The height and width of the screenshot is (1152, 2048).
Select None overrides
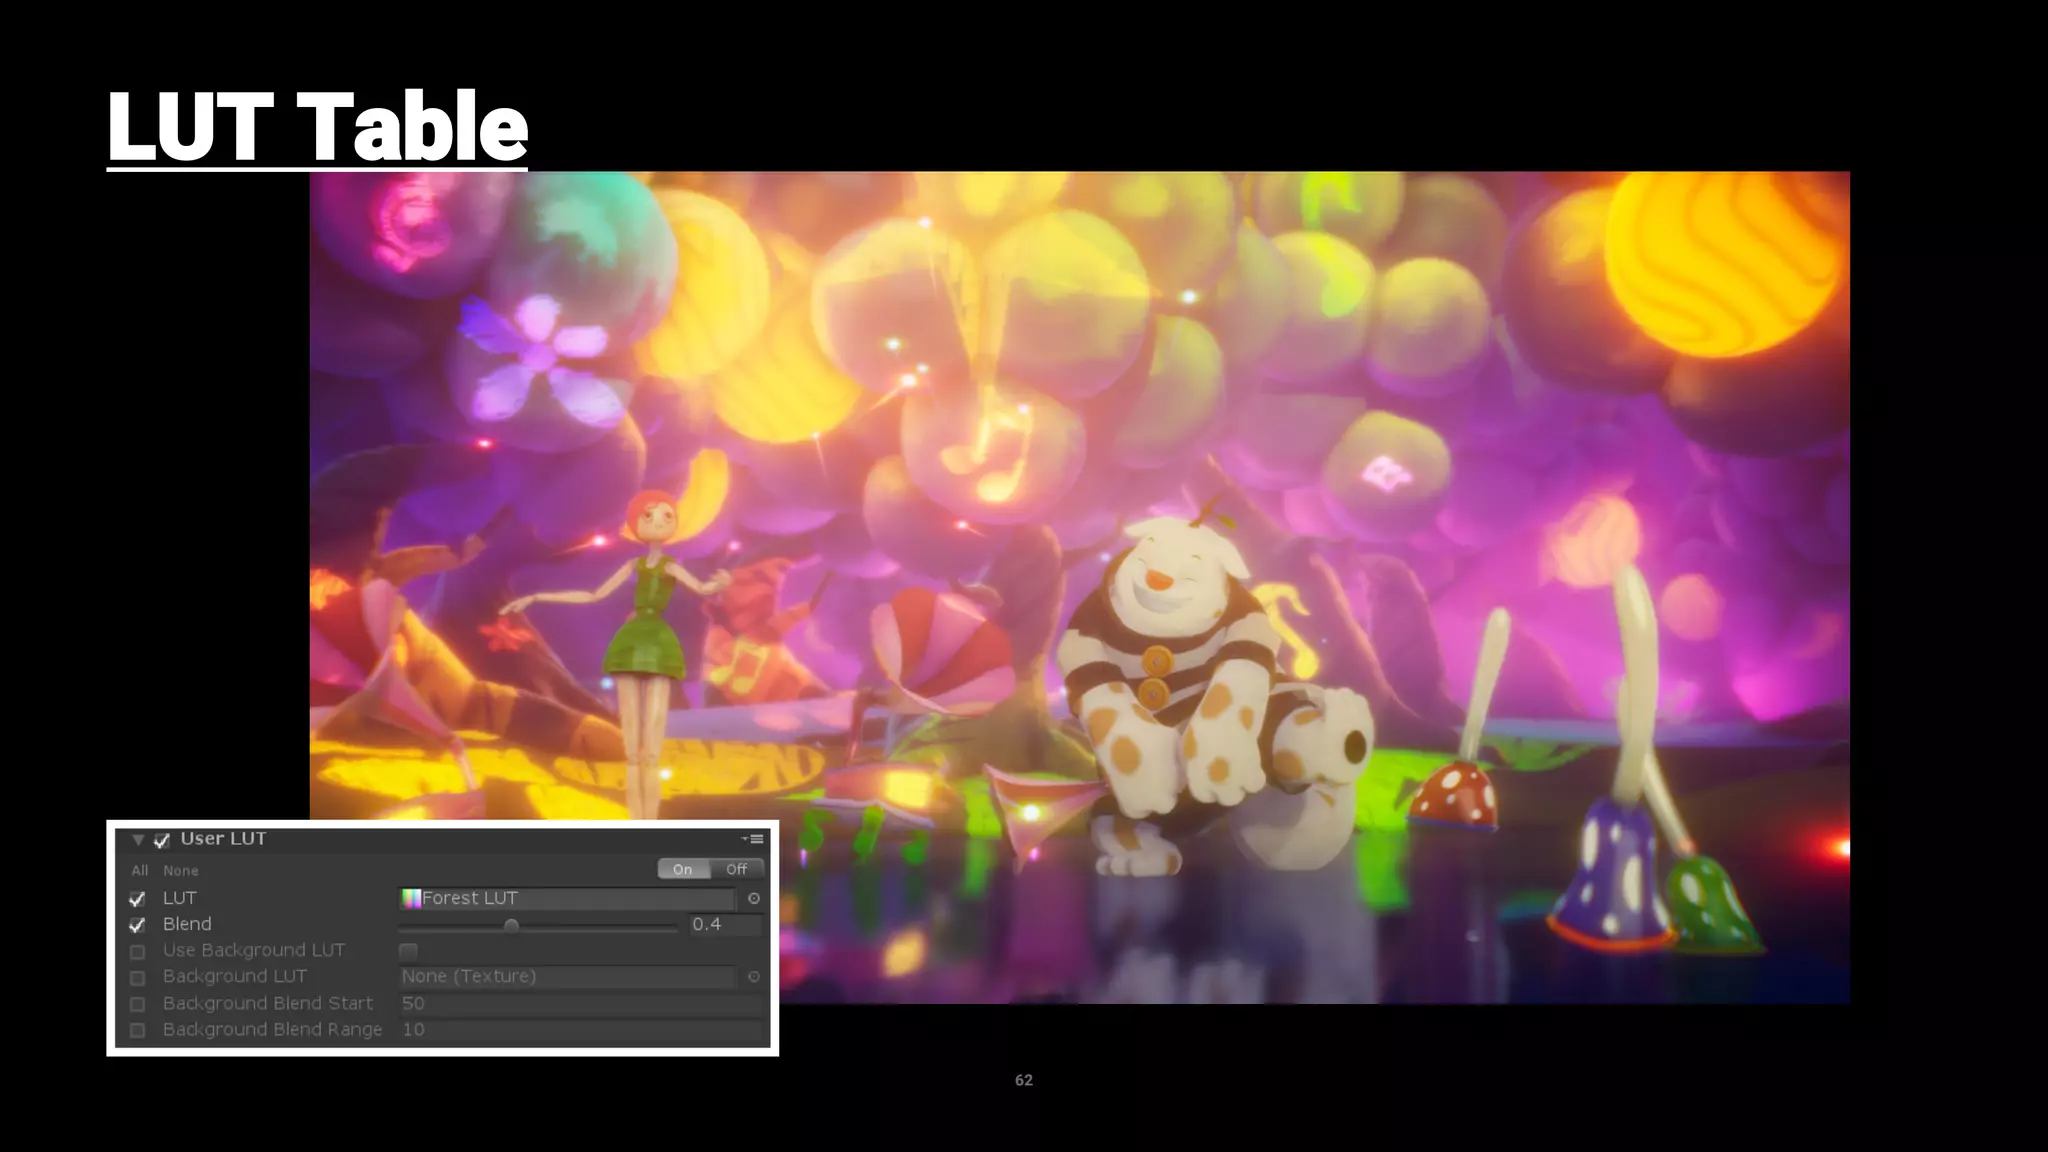pos(181,871)
